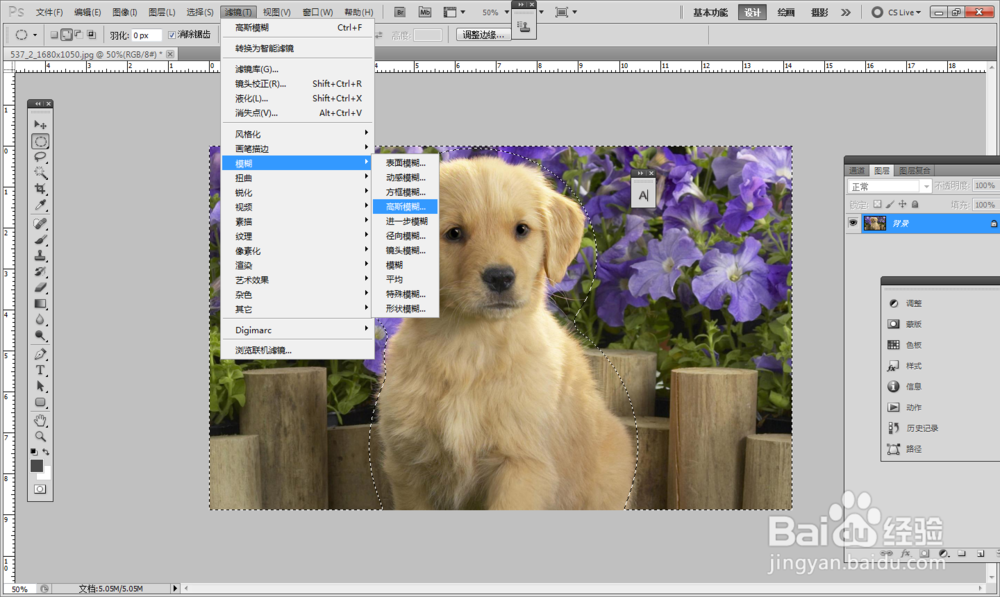Click the 羽化 feather input field
Screen dimensions: 1000x597
click(x=146, y=35)
